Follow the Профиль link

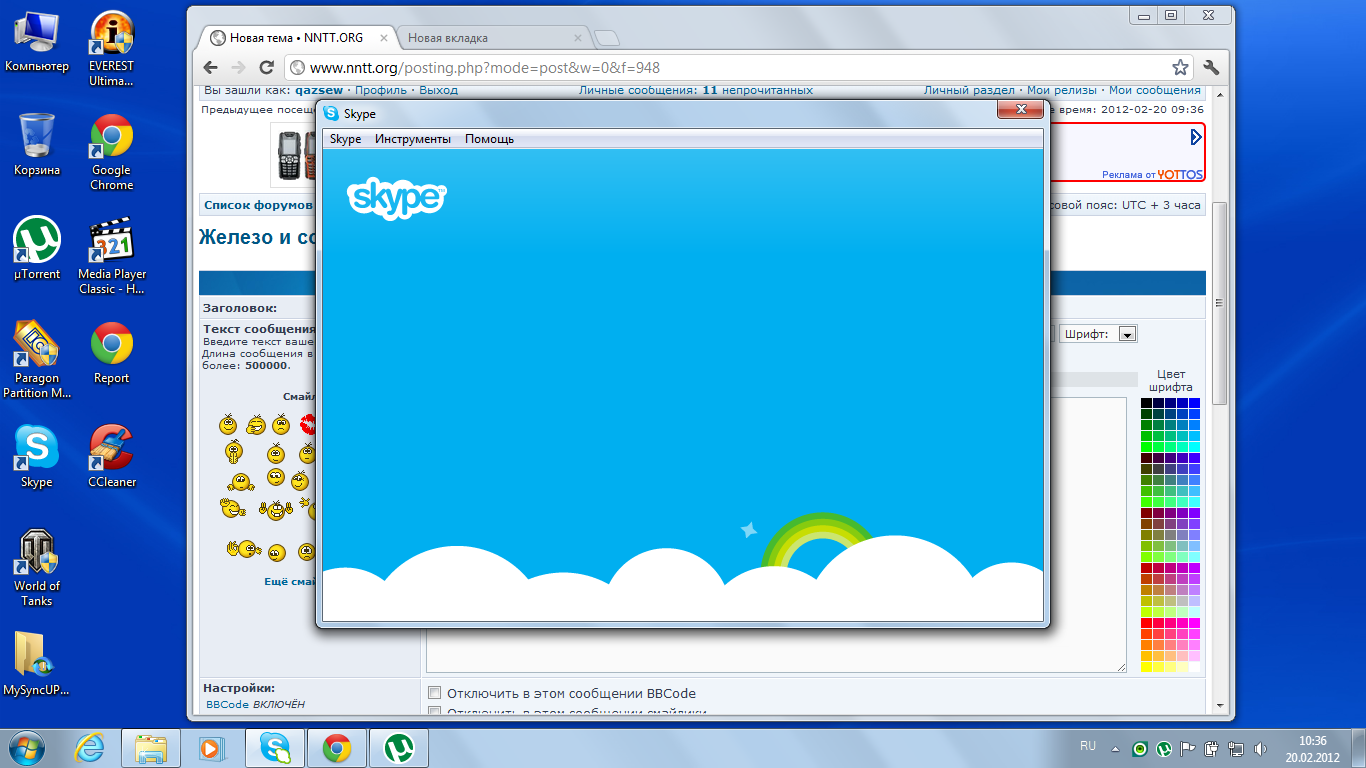click(x=380, y=90)
